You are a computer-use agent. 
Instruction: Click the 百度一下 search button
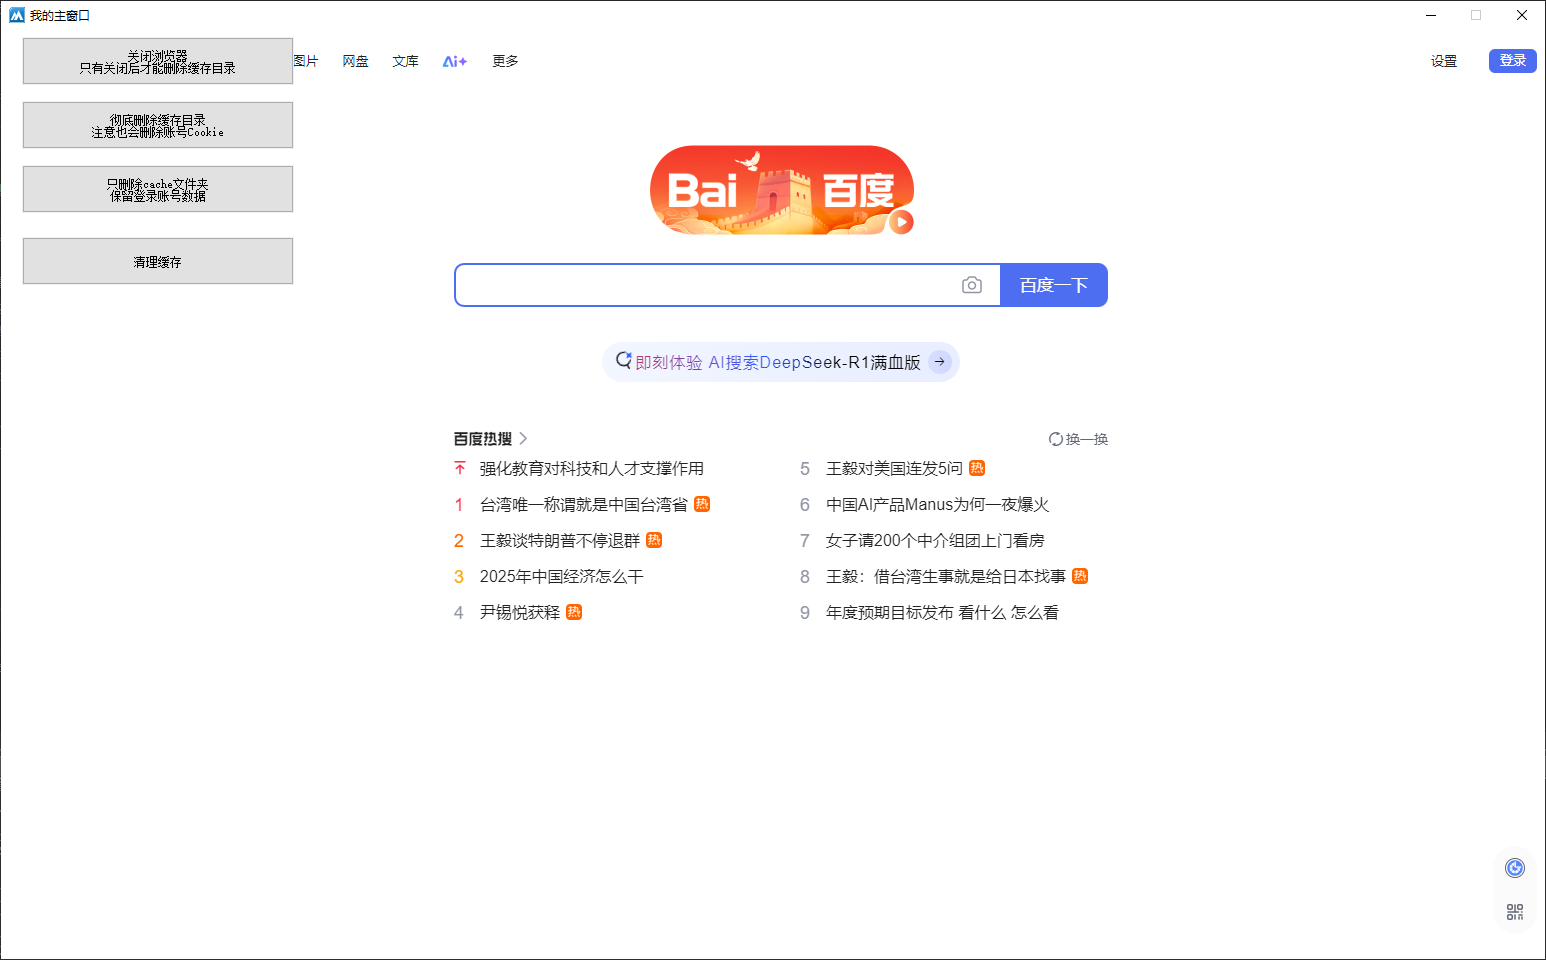coord(1054,285)
